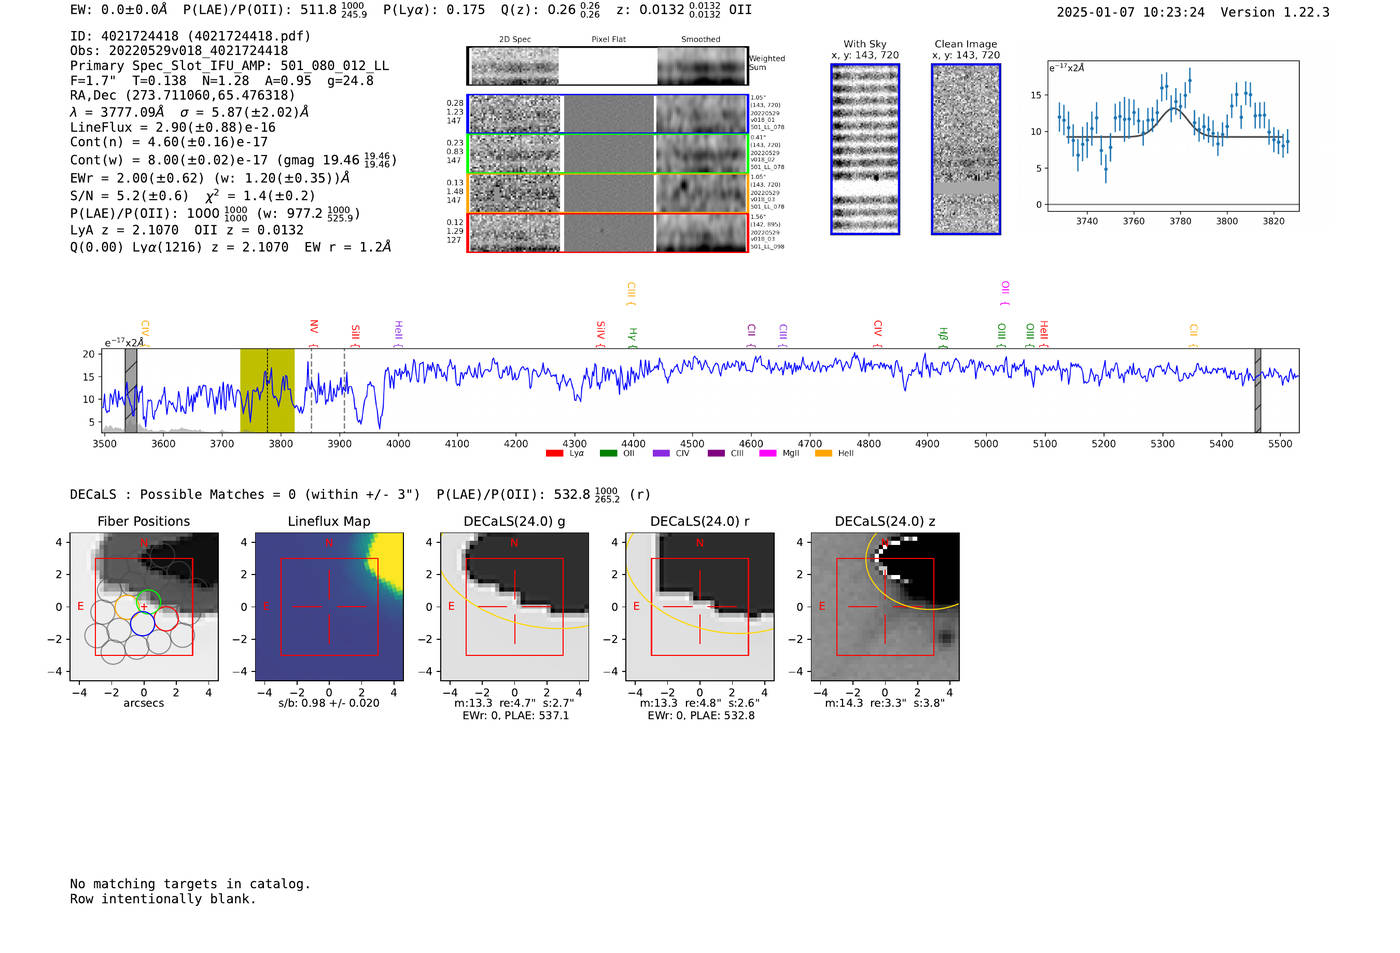1400x953 pixels.
Task: Click the OII green legend swatch
Action: [x=608, y=454]
